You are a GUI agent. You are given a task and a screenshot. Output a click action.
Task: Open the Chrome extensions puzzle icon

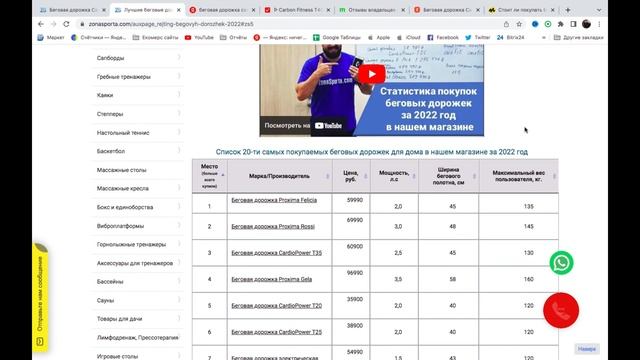coord(561,24)
